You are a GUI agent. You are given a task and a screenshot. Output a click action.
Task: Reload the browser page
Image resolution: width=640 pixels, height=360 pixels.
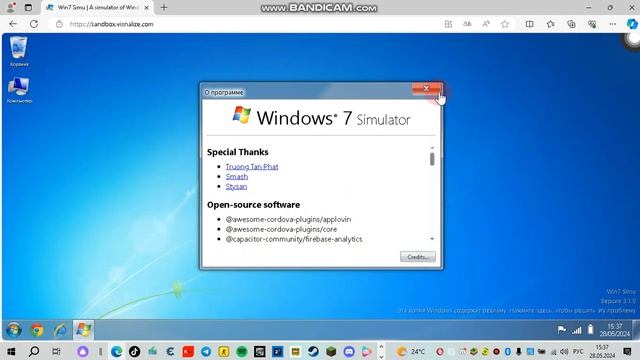point(34,24)
